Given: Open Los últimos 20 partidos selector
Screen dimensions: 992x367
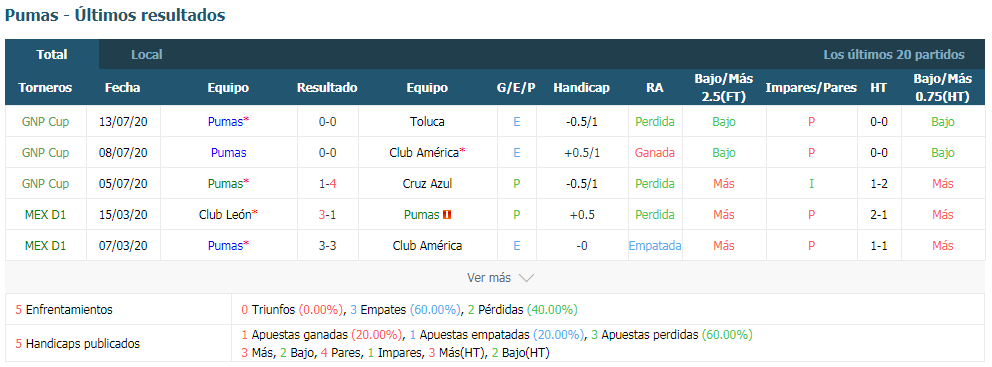Looking at the screenshot, I should click(x=893, y=54).
